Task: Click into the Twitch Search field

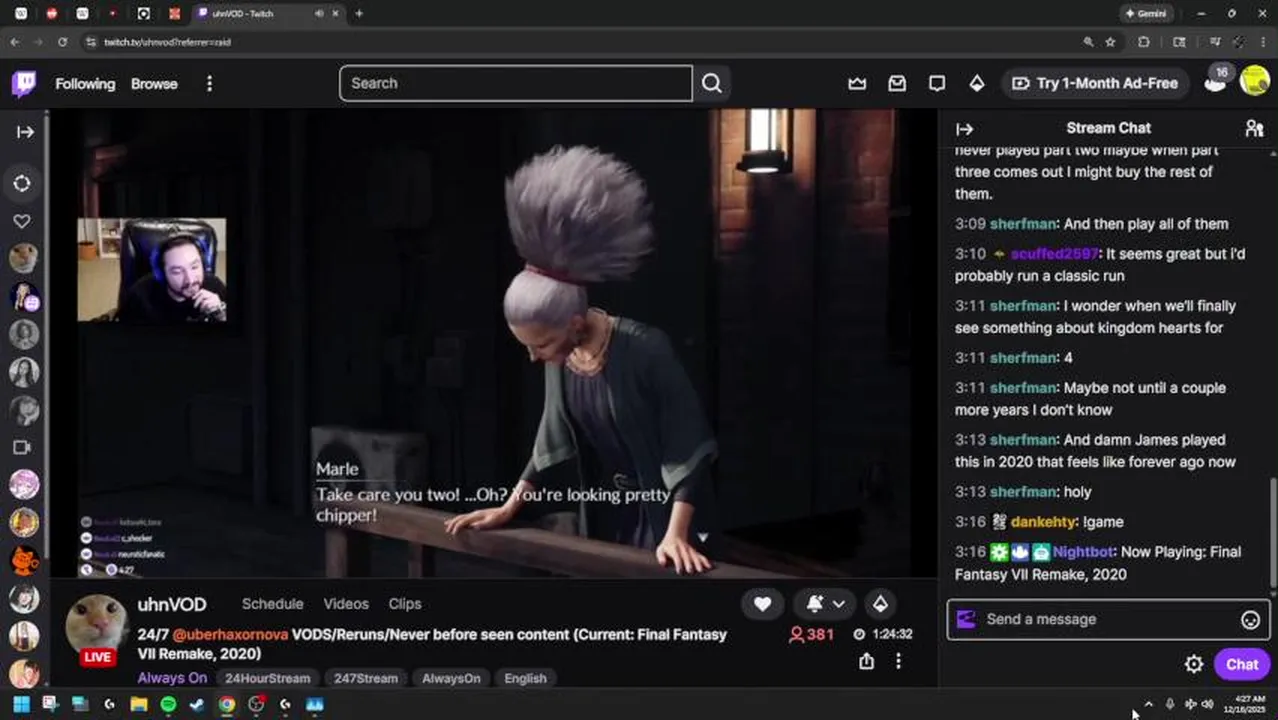Action: 516,83
